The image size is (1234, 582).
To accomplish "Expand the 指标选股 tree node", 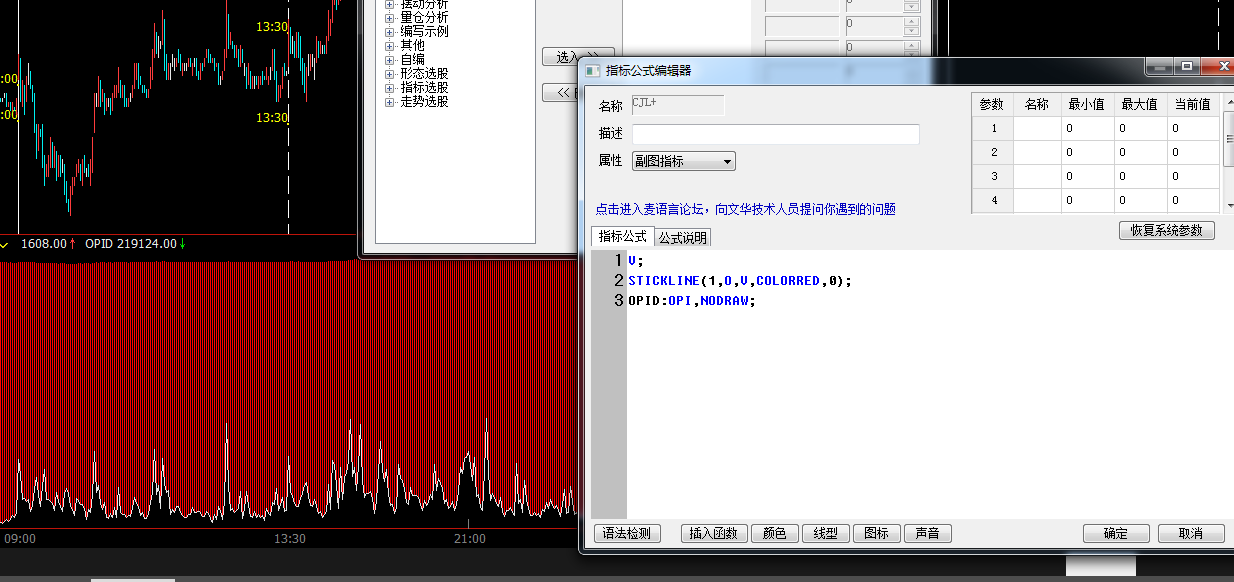I will 390,88.
